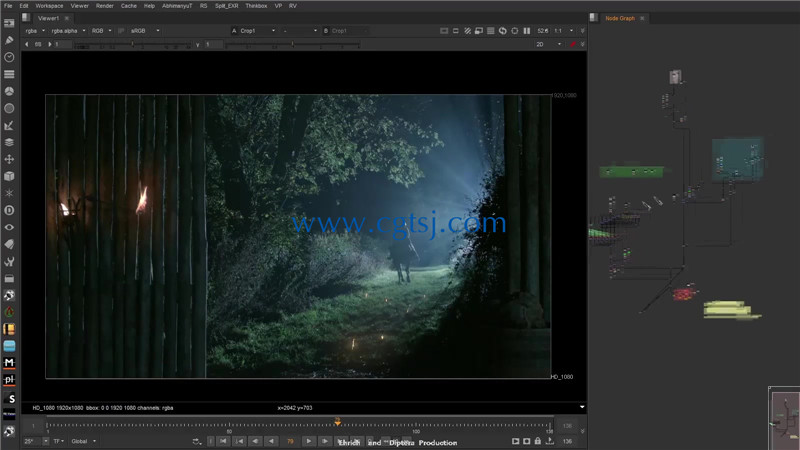Click the play backward button
This screenshot has width=800, height=450.
(x=271, y=441)
